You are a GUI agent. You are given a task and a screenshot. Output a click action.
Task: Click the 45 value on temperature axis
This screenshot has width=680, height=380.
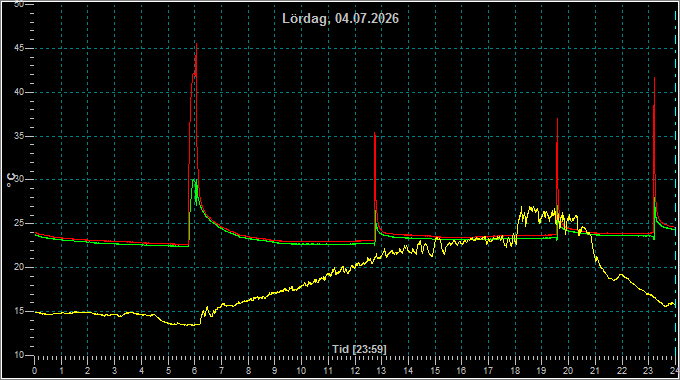coord(19,49)
